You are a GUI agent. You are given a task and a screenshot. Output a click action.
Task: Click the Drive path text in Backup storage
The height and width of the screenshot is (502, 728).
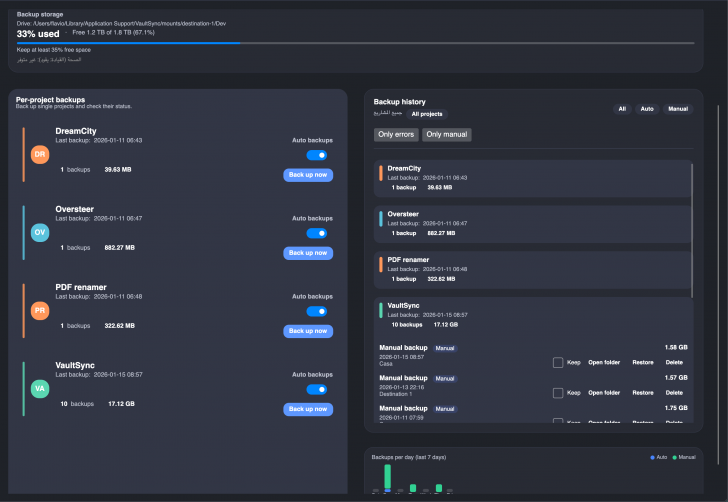121,24
